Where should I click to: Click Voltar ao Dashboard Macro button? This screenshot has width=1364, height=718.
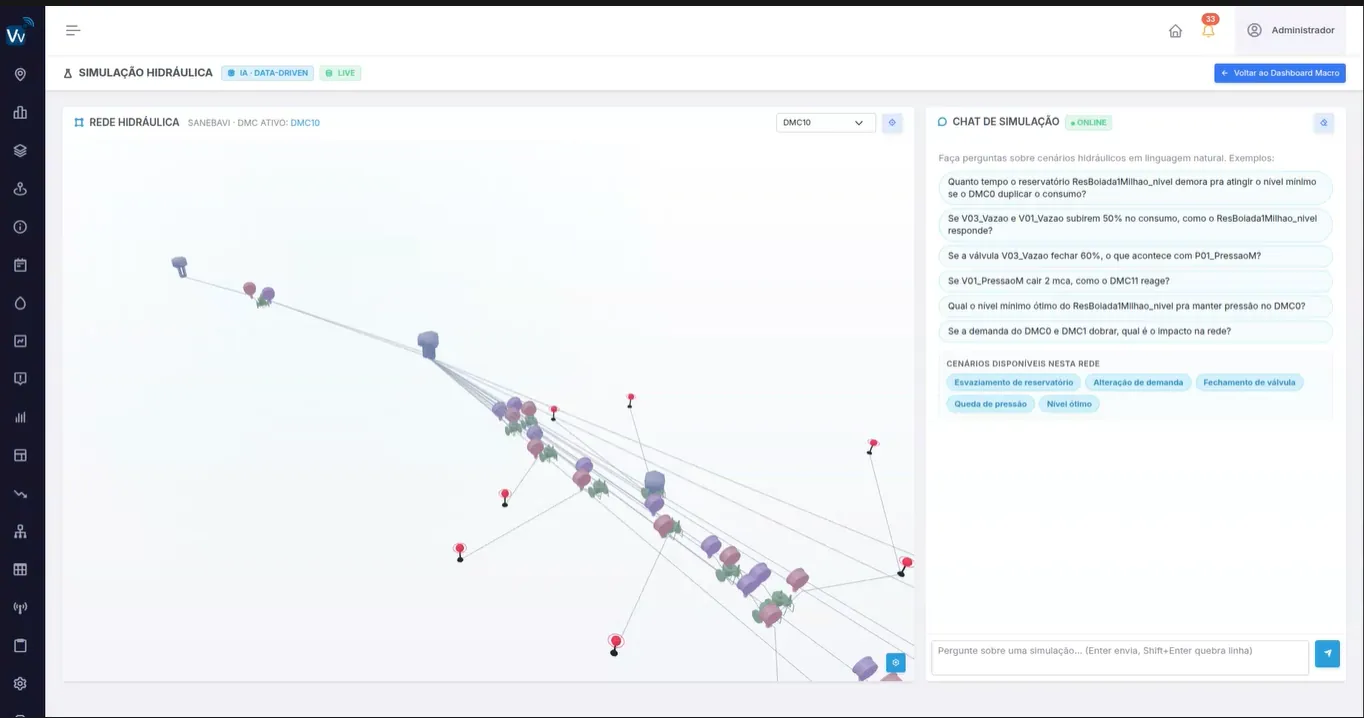pyautogui.click(x=1279, y=73)
